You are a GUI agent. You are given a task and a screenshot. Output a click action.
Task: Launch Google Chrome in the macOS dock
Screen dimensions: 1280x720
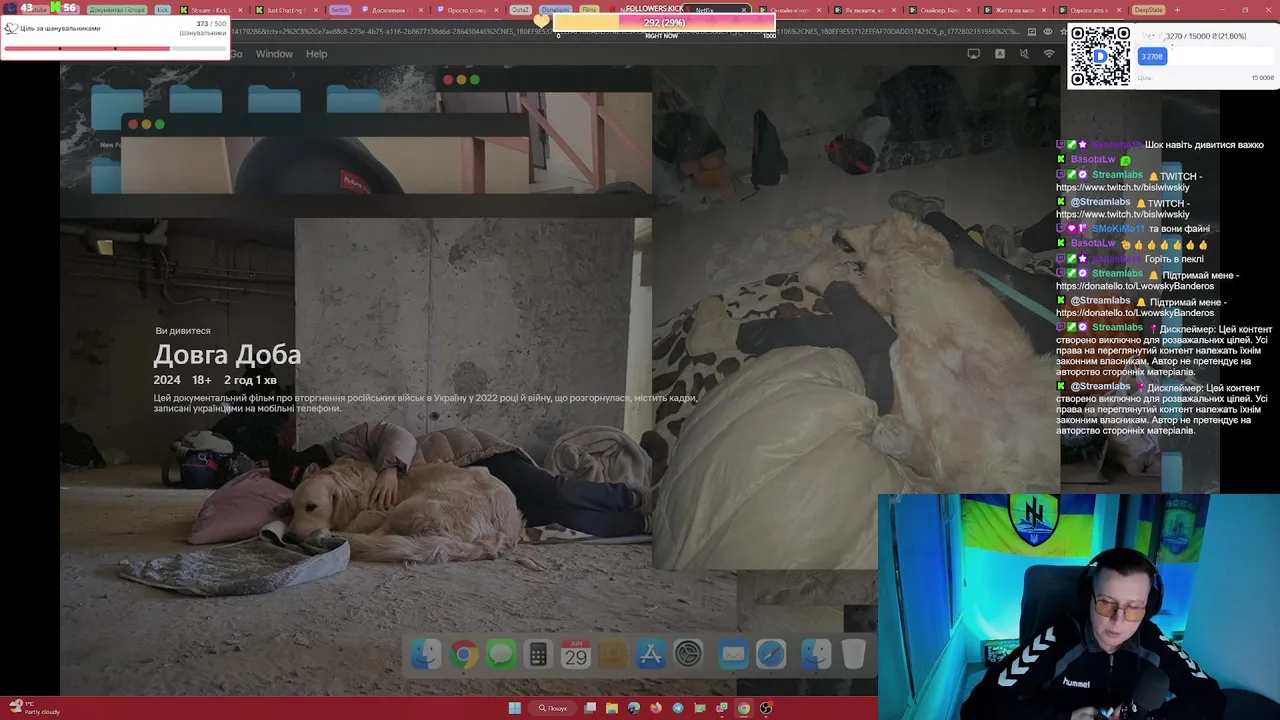[463, 655]
